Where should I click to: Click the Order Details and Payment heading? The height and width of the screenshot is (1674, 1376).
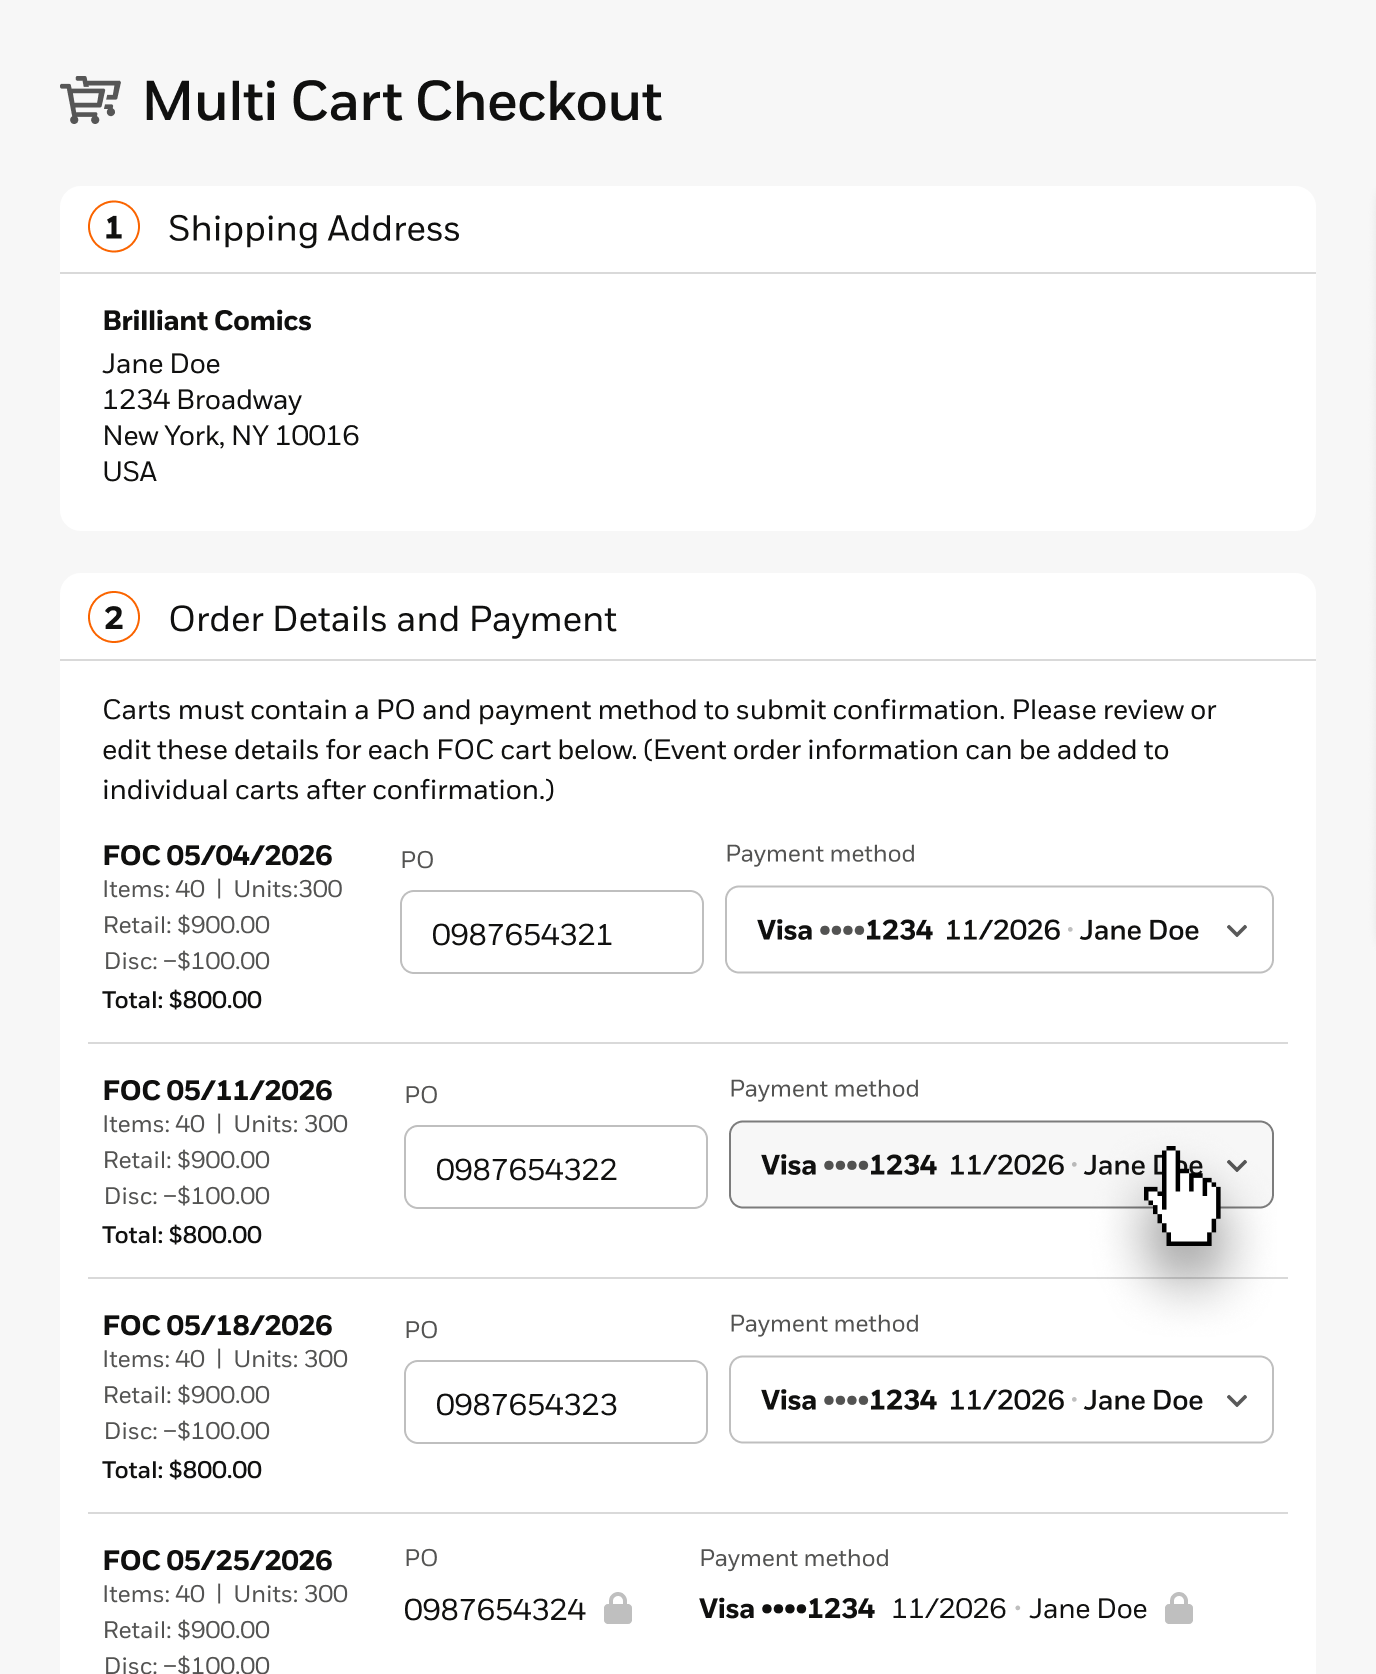point(392,619)
